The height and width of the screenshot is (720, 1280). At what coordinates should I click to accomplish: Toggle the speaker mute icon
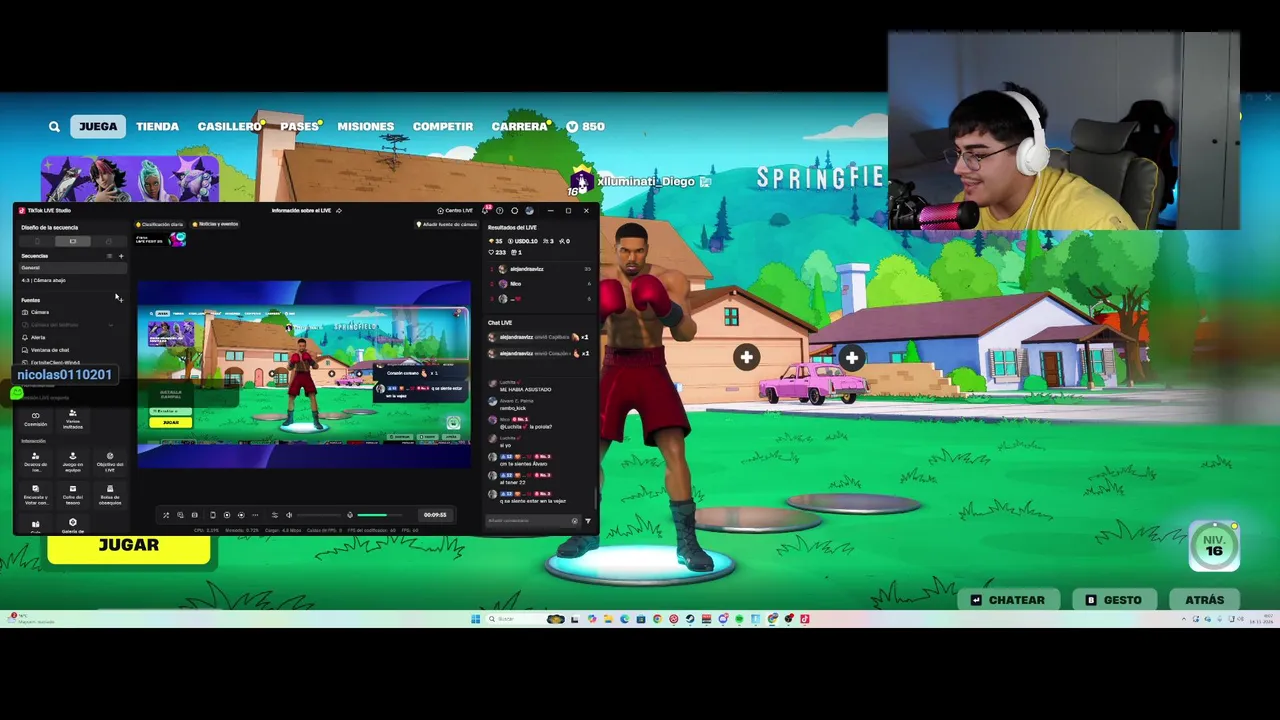(289, 515)
